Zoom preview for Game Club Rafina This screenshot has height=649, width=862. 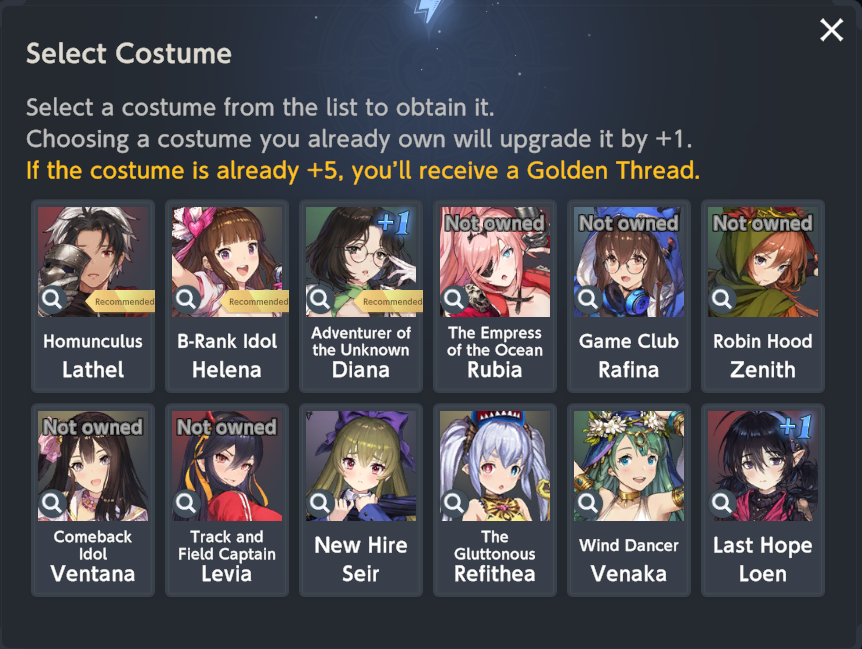click(588, 299)
